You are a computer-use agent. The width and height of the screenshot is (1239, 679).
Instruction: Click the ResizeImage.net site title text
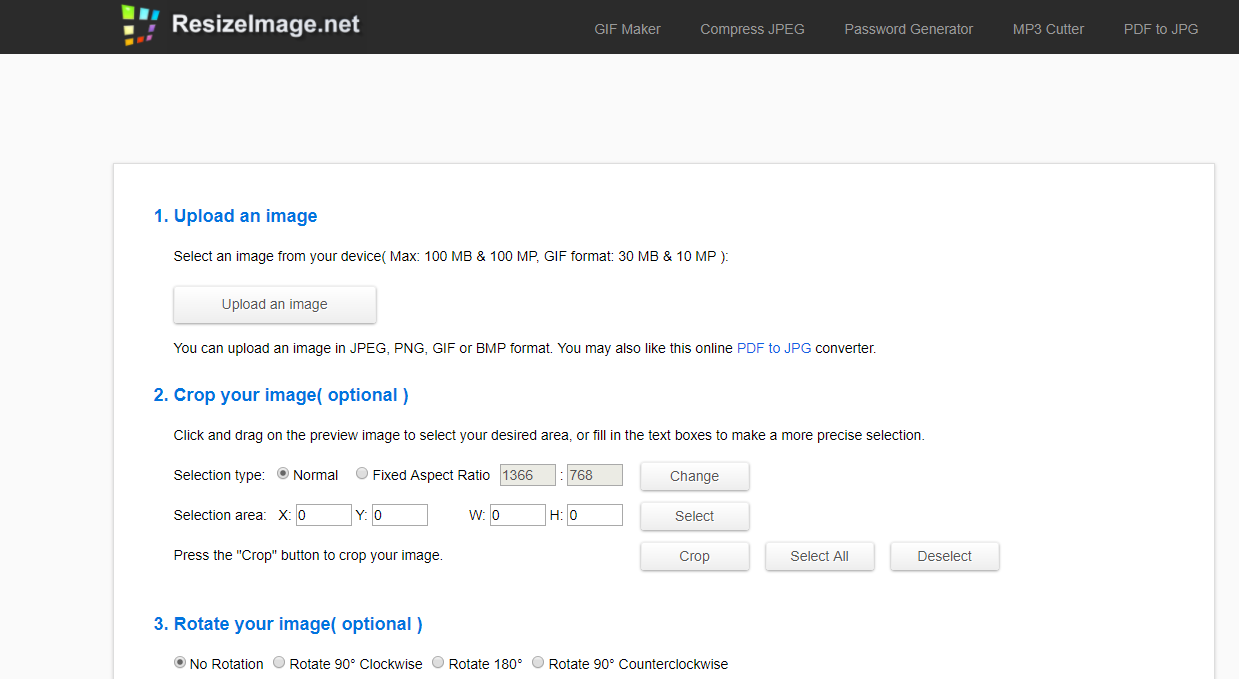click(x=266, y=25)
